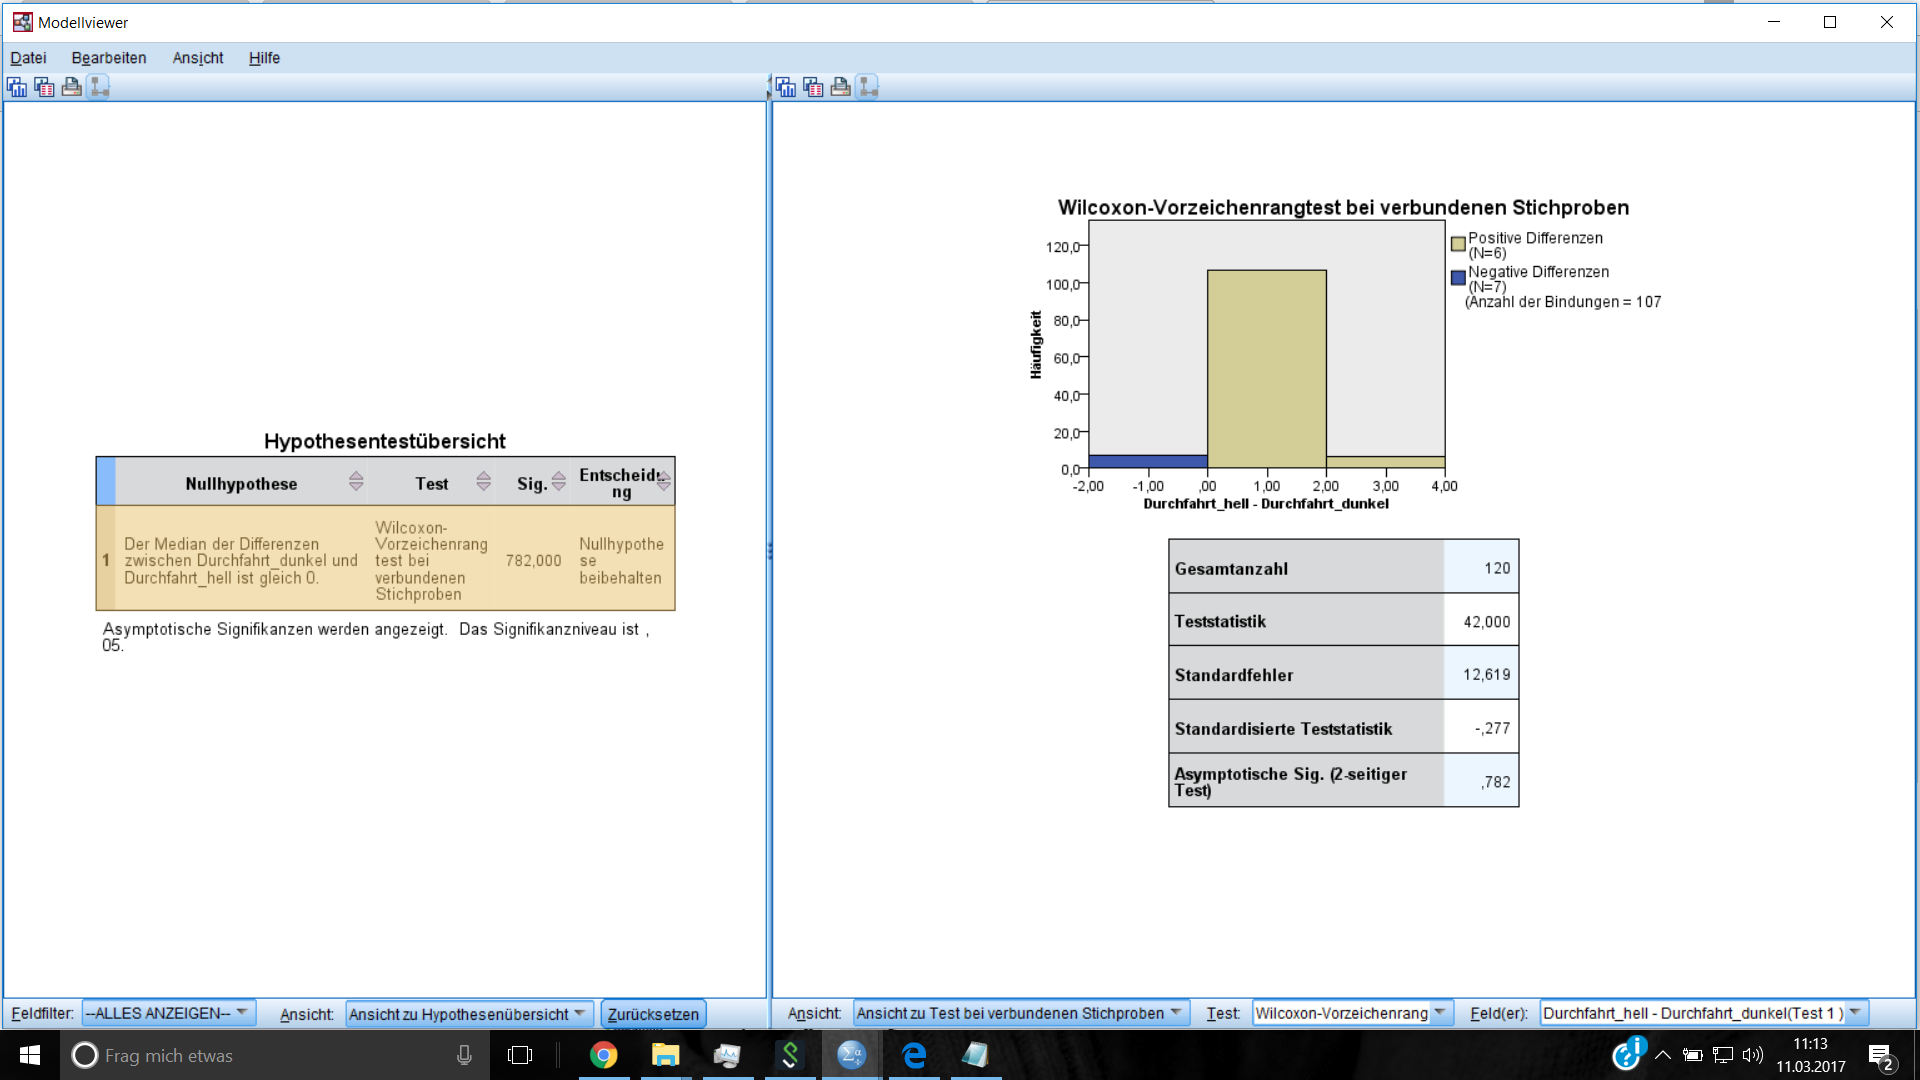Image resolution: width=1920 pixels, height=1080 pixels.
Task: Open the SPSS output viewer taskbar icon with chart window
Action: click(728, 1055)
